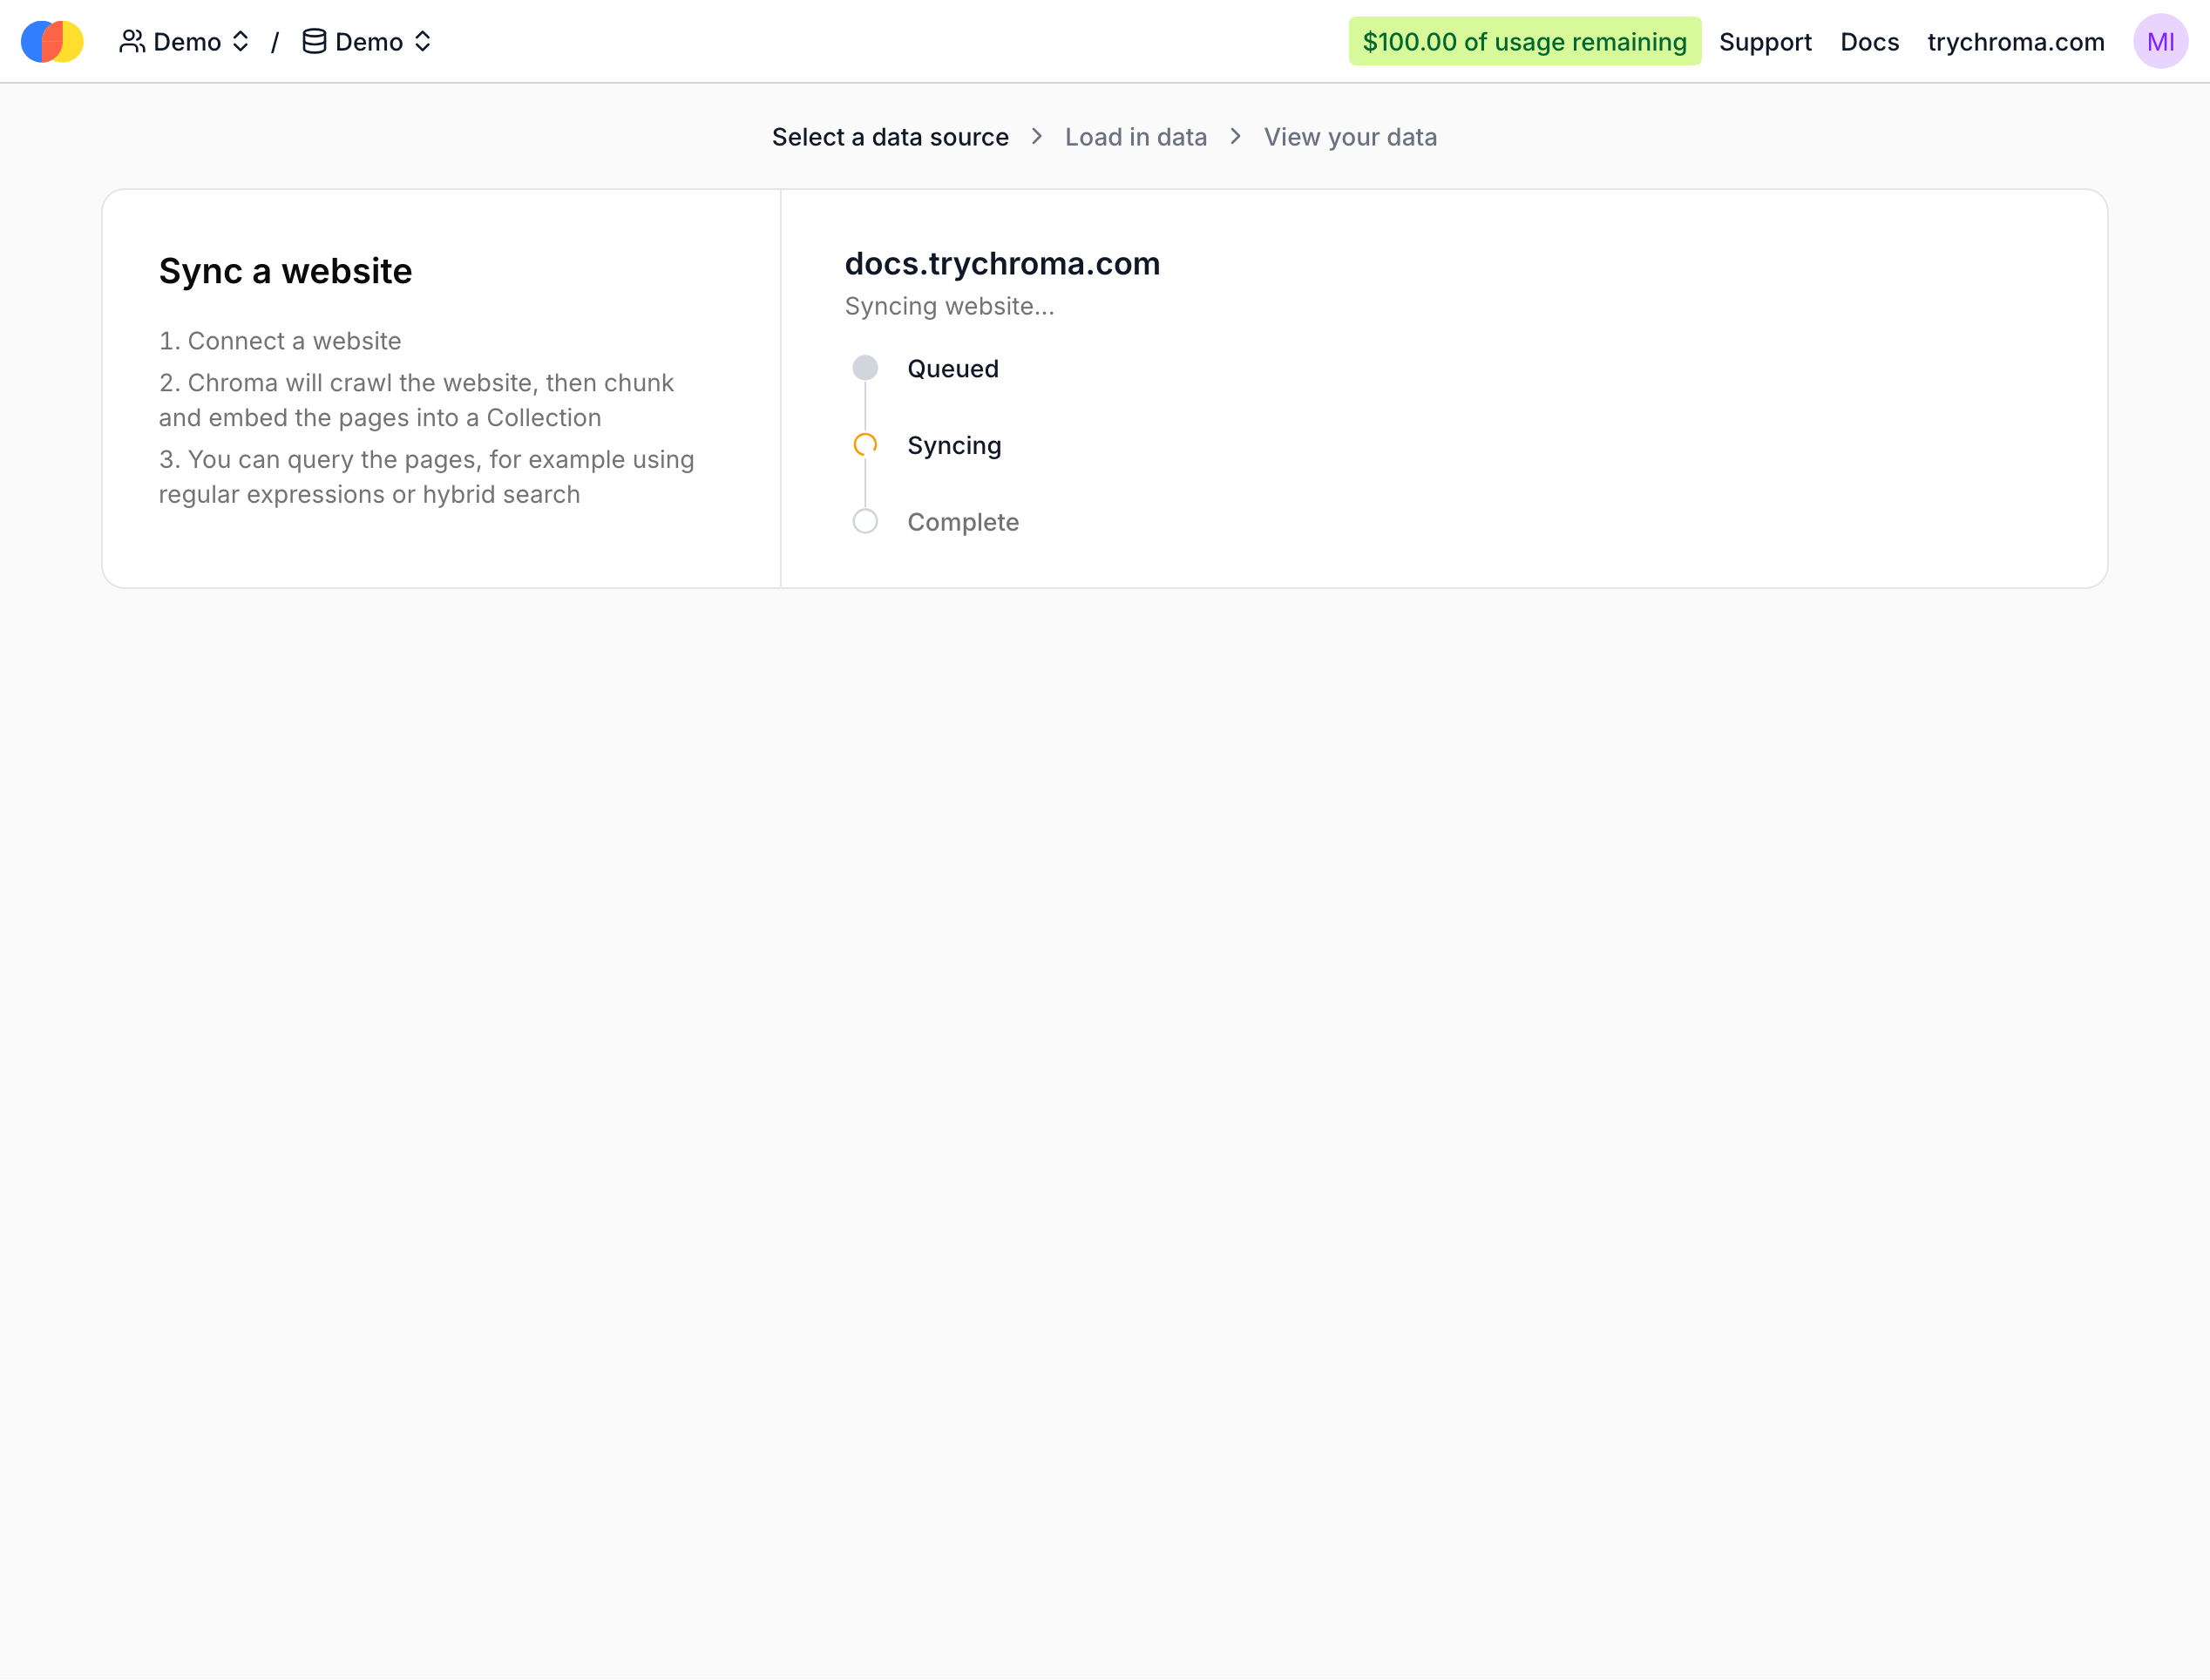The height and width of the screenshot is (1680, 2210).
Task: Select the Load in data breadcrumb step
Action: tap(1136, 136)
